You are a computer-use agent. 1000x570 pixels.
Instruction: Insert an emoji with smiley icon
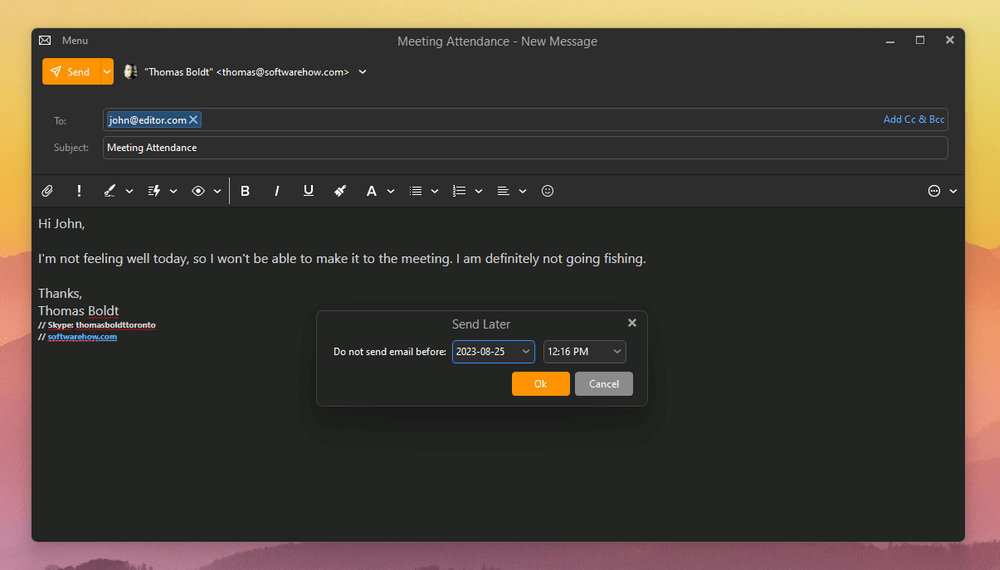(x=547, y=191)
